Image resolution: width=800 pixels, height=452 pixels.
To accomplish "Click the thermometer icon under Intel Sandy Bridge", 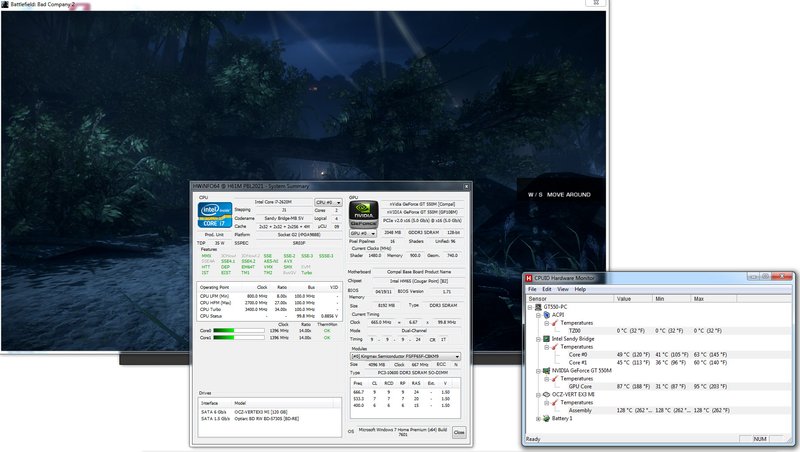I will coord(555,347).
